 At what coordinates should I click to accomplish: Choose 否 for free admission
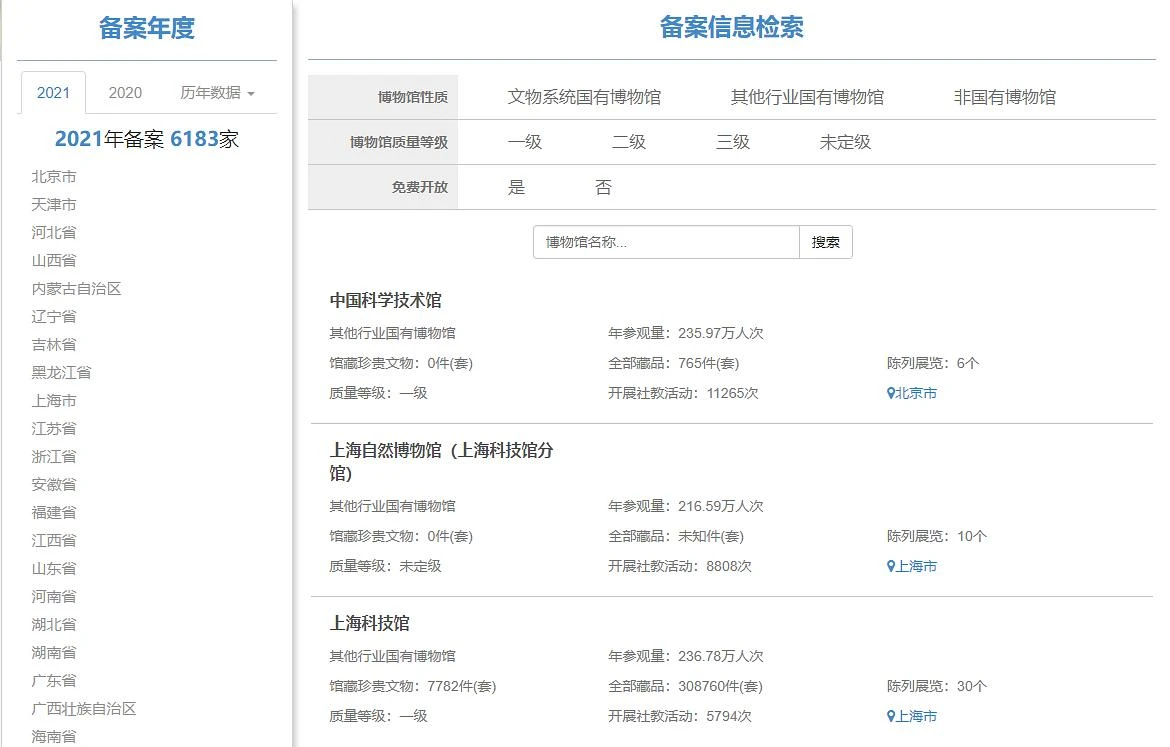[x=604, y=187]
